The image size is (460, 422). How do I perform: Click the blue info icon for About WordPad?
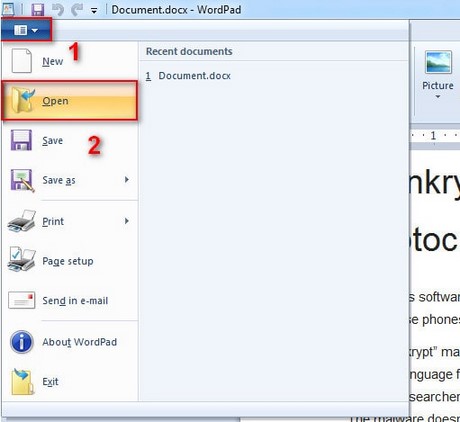pos(21,342)
